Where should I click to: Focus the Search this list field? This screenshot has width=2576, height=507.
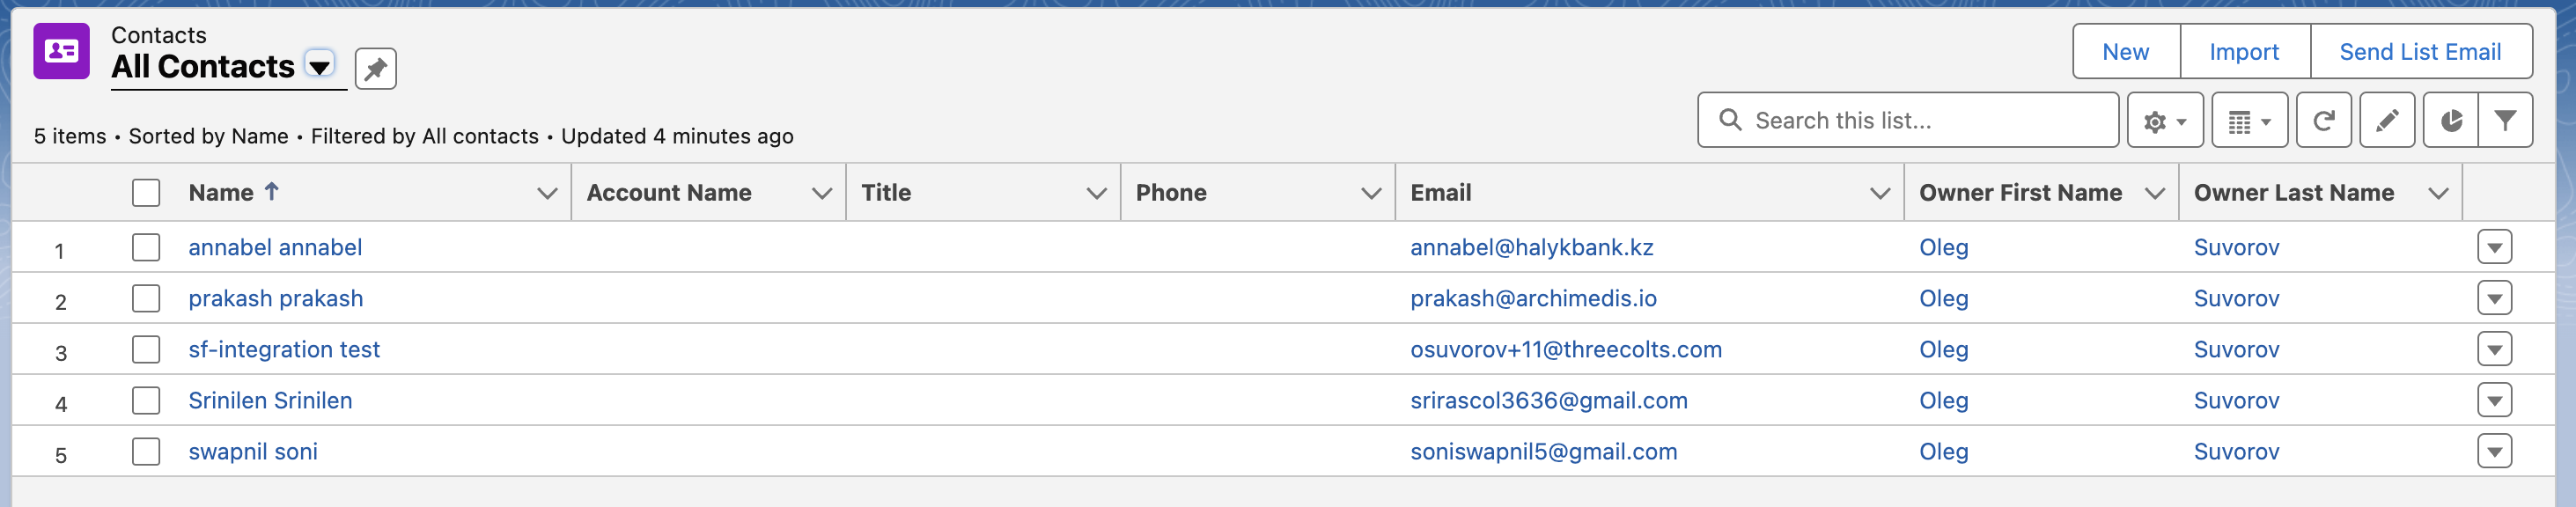[x=1907, y=120]
